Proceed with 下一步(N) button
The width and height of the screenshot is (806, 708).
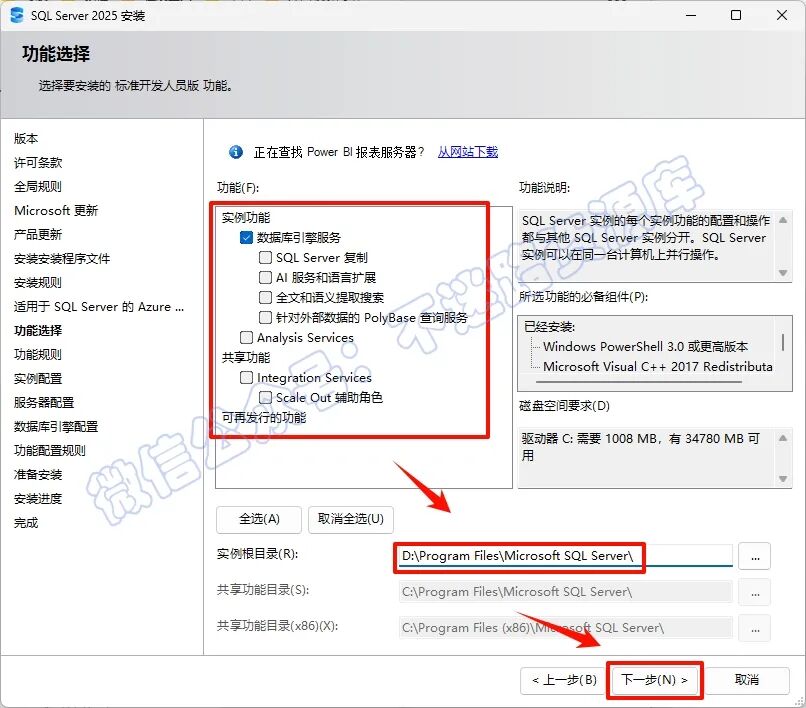(654, 680)
